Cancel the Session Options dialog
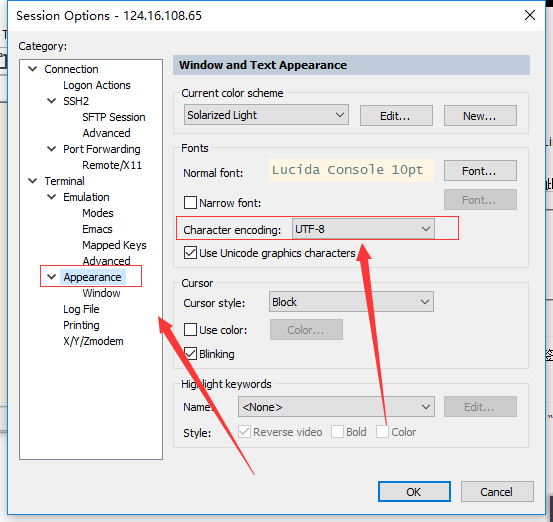 tap(497, 491)
